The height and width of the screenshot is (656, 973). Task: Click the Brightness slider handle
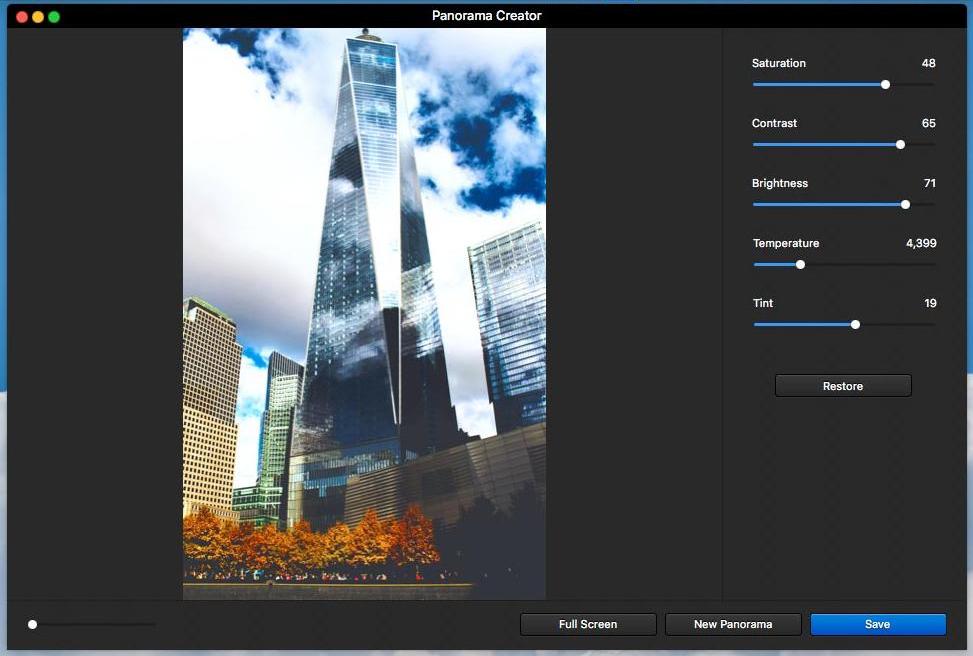coord(905,204)
